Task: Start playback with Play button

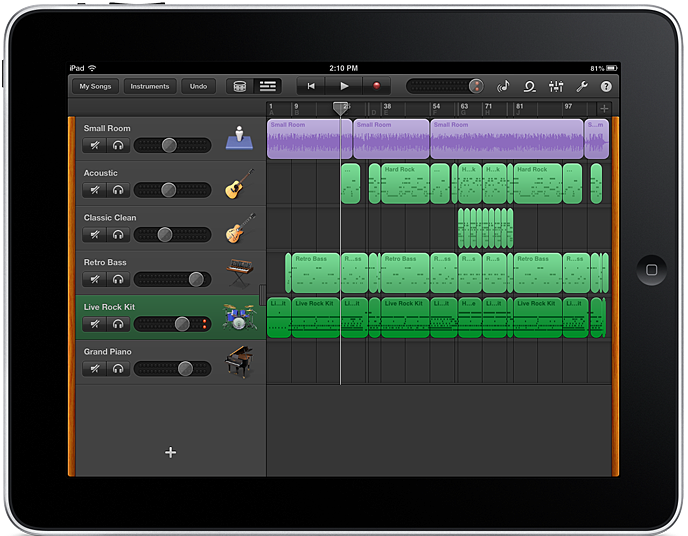Action: tap(344, 86)
